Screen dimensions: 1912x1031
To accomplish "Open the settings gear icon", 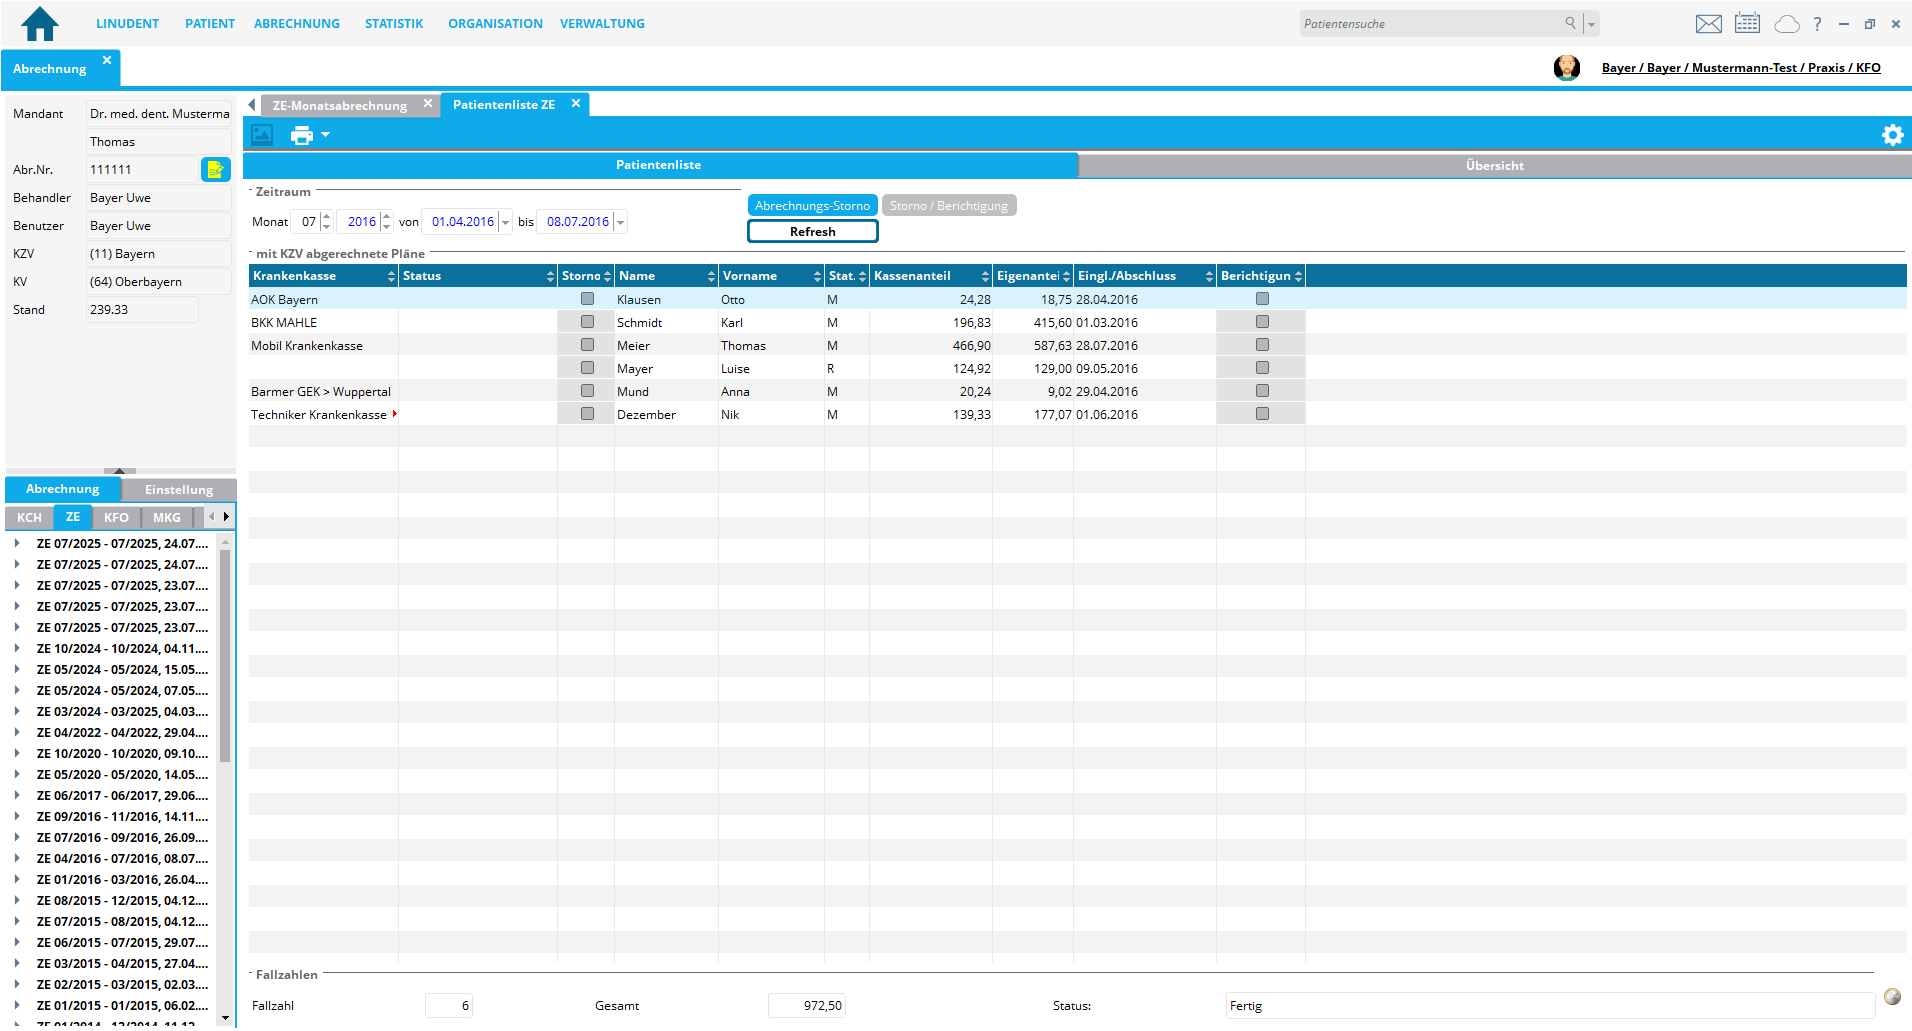I will [1892, 135].
